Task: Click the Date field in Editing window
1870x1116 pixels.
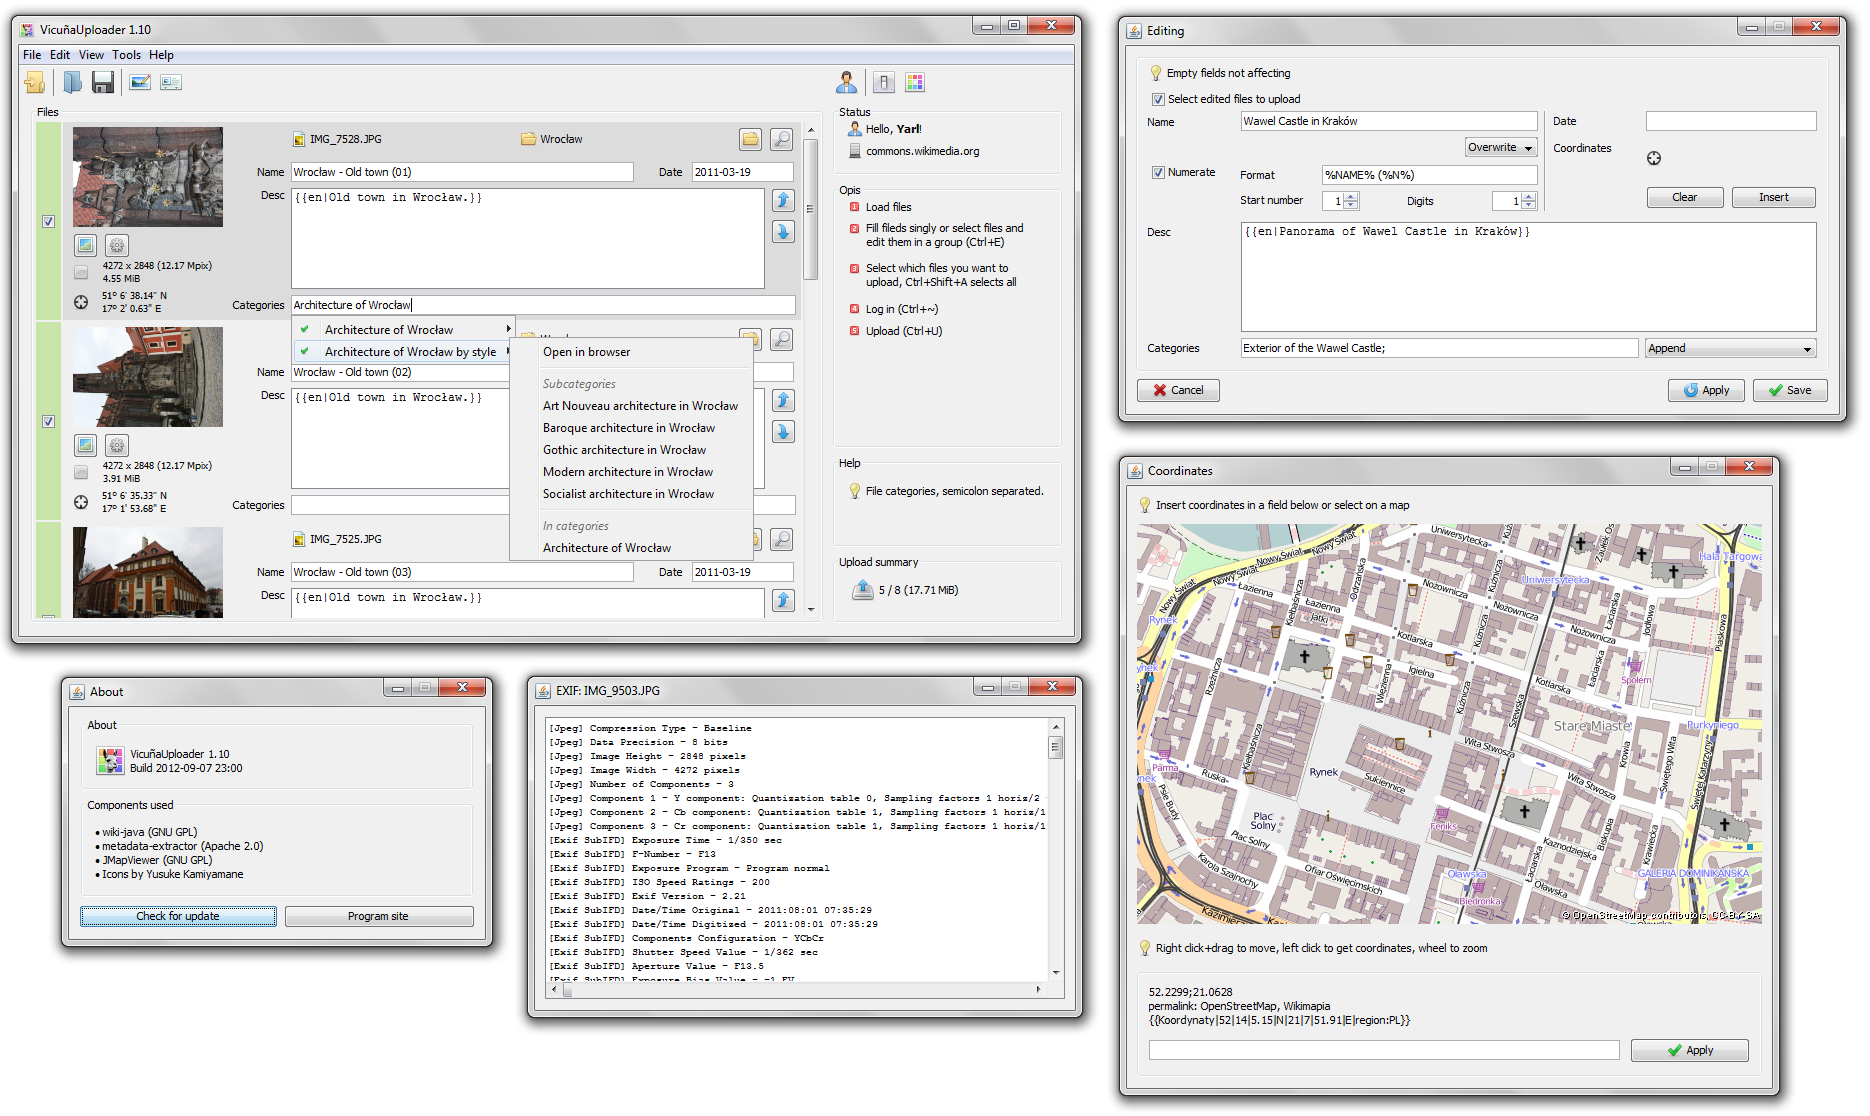Action: click(1731, 121)
